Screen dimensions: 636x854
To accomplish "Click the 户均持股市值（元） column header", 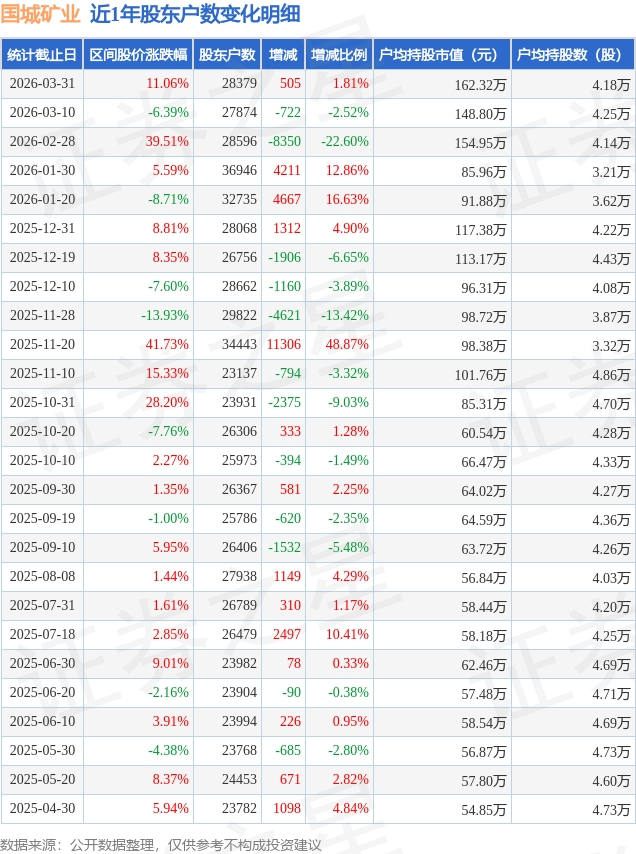I will click(x=441, y=55).
